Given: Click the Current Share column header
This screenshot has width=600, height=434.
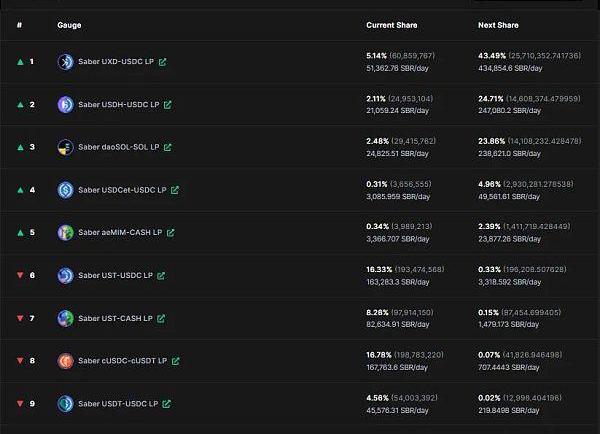Looking at the screenshot, I should tap(391, 25).
